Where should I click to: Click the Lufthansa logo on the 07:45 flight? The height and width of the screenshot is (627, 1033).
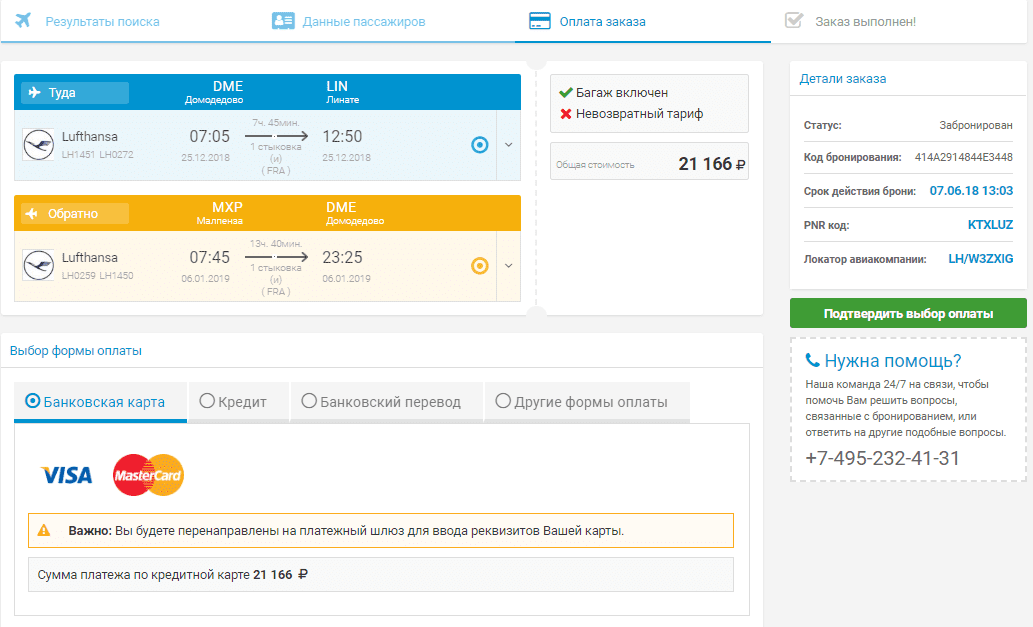38,265
